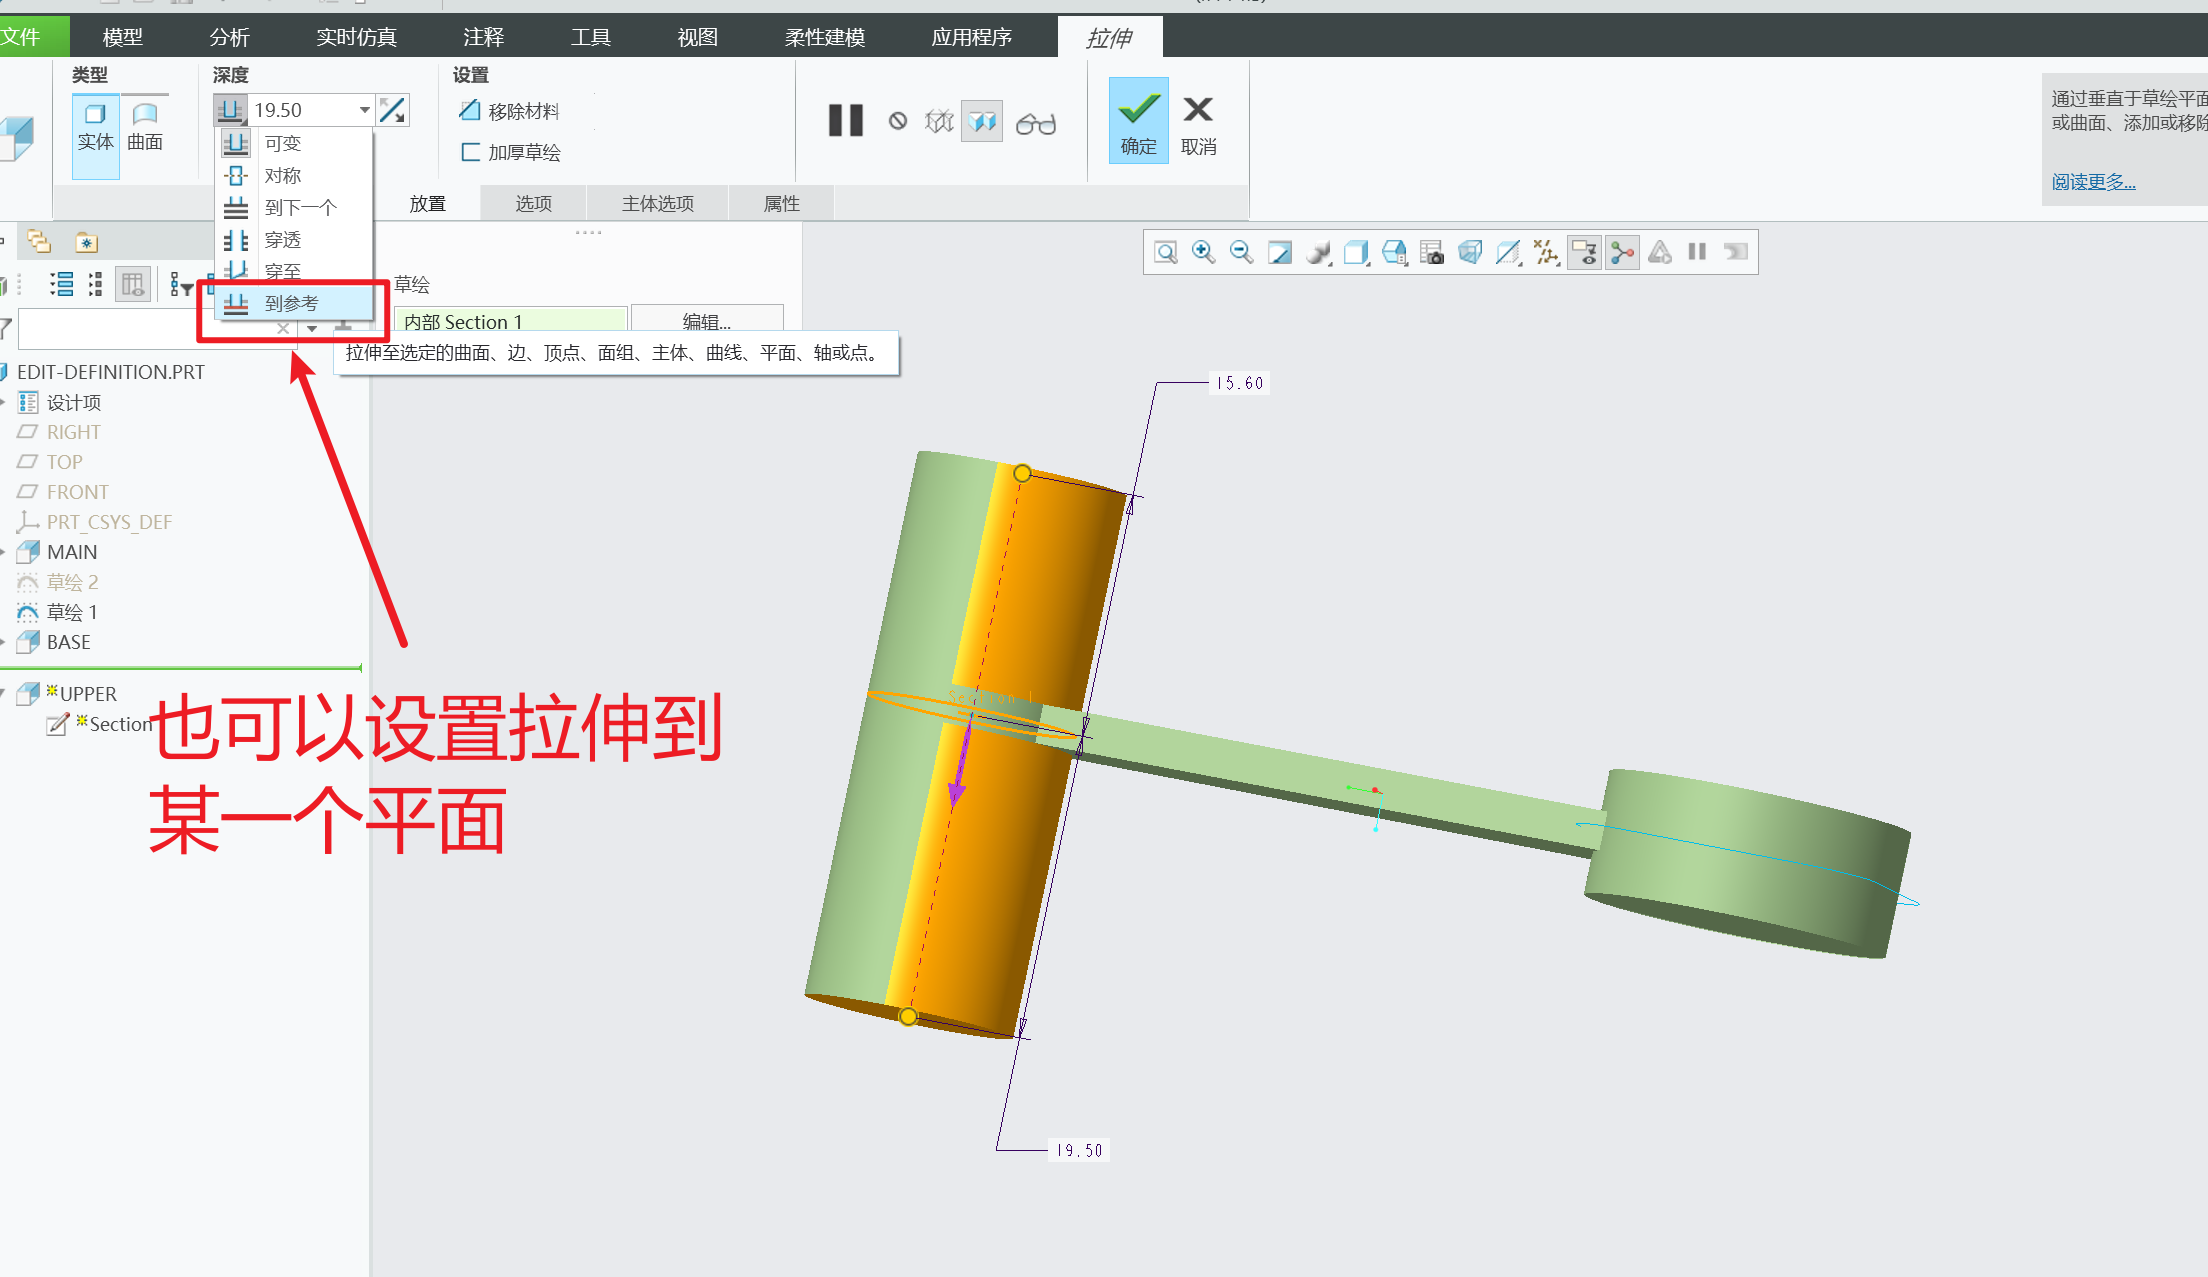Check the 加厚草绘 thicken sketch box

pos(470,152)
